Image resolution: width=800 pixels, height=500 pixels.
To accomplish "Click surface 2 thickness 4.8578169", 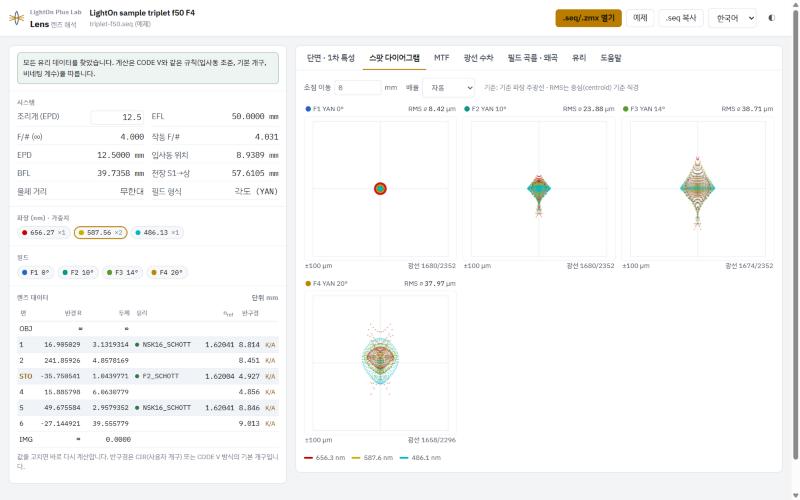I will pos(110,361).
